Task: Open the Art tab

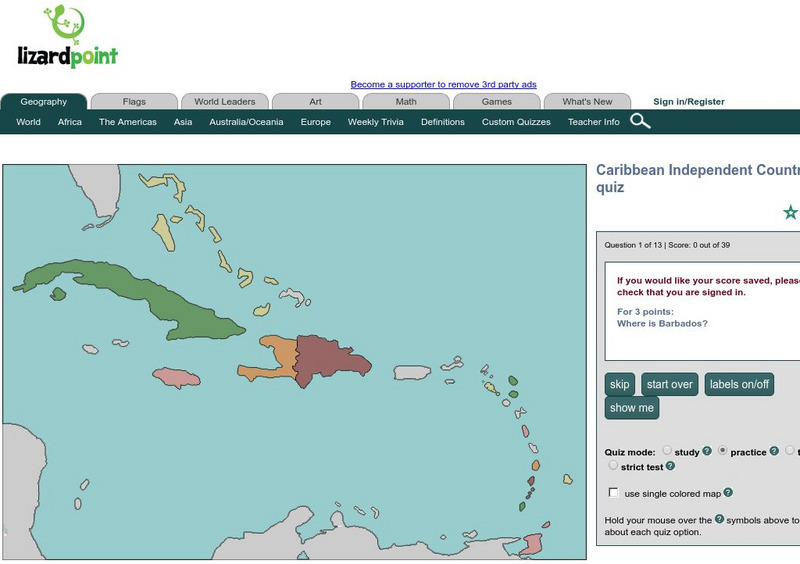Action: (x=315, y=102)
